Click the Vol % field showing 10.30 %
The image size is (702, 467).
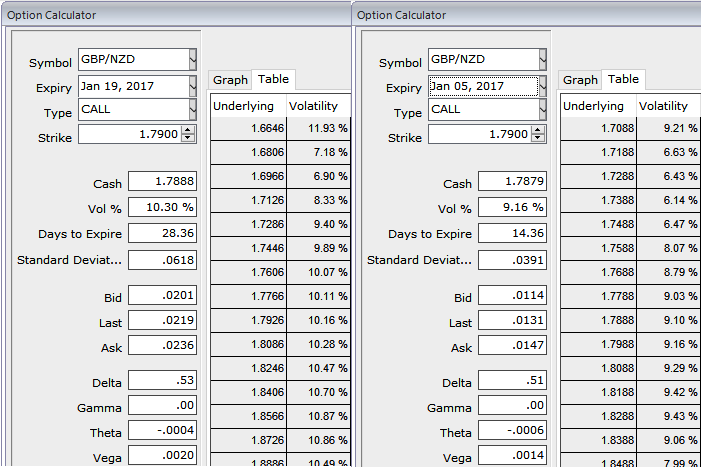[162, 208]
